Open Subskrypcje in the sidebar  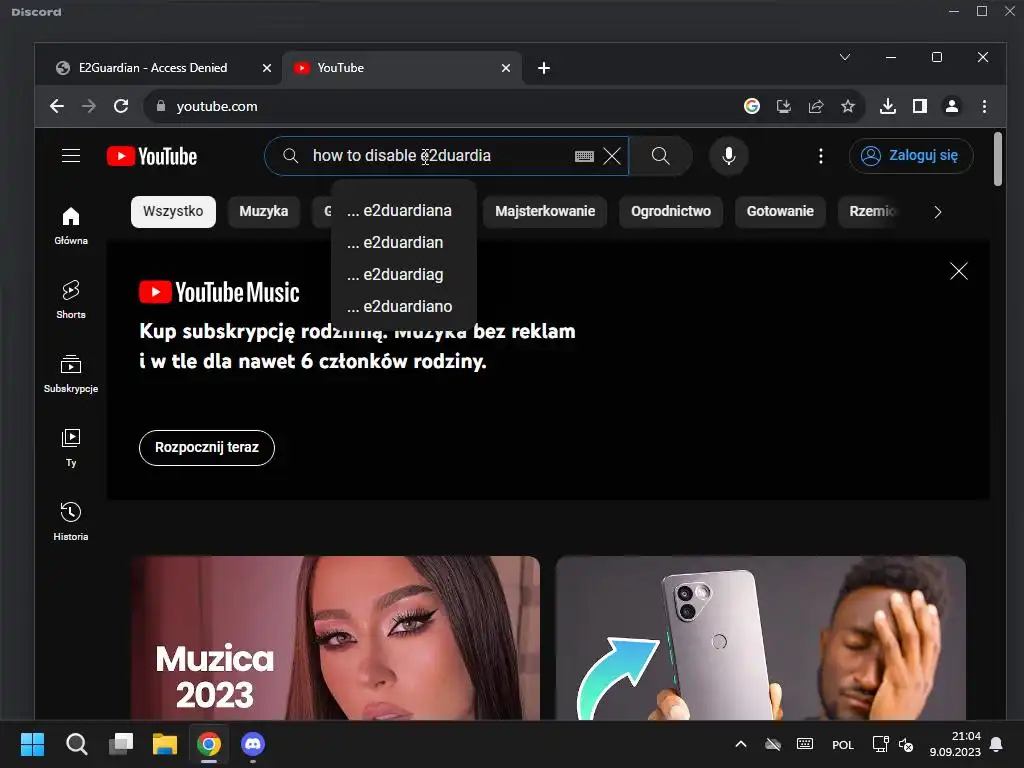point(71,374)
